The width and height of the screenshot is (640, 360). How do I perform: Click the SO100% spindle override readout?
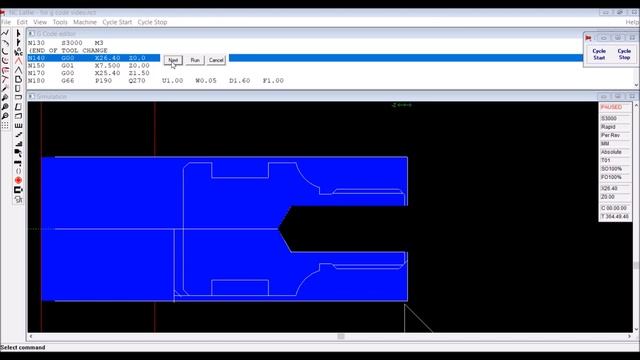[x=611, y=169]
